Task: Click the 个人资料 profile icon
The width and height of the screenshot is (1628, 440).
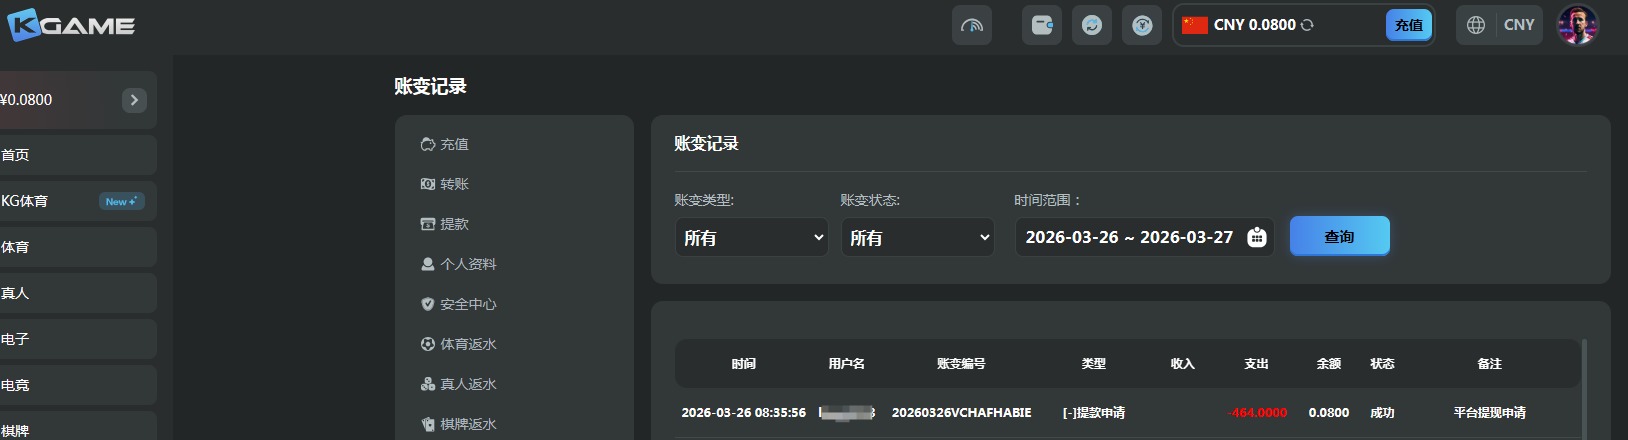Action: 428,264
